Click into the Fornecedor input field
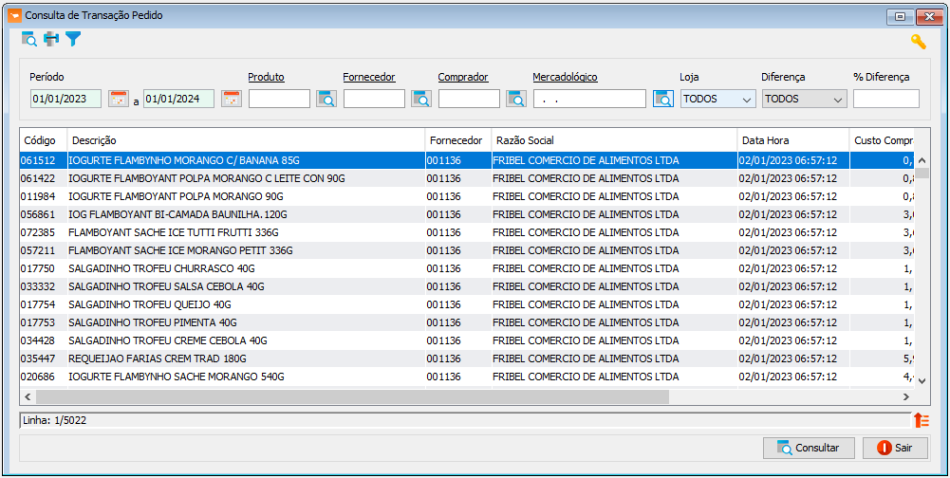950x478 pixels. pos(374,99)
